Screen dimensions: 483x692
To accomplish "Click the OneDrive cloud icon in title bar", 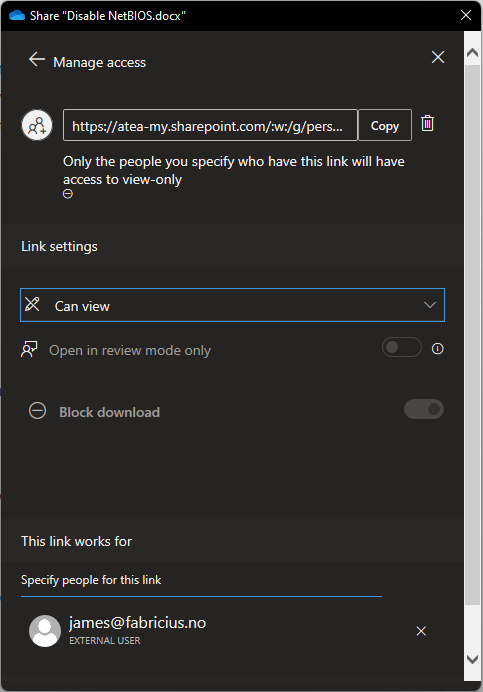I will (17, 16).
